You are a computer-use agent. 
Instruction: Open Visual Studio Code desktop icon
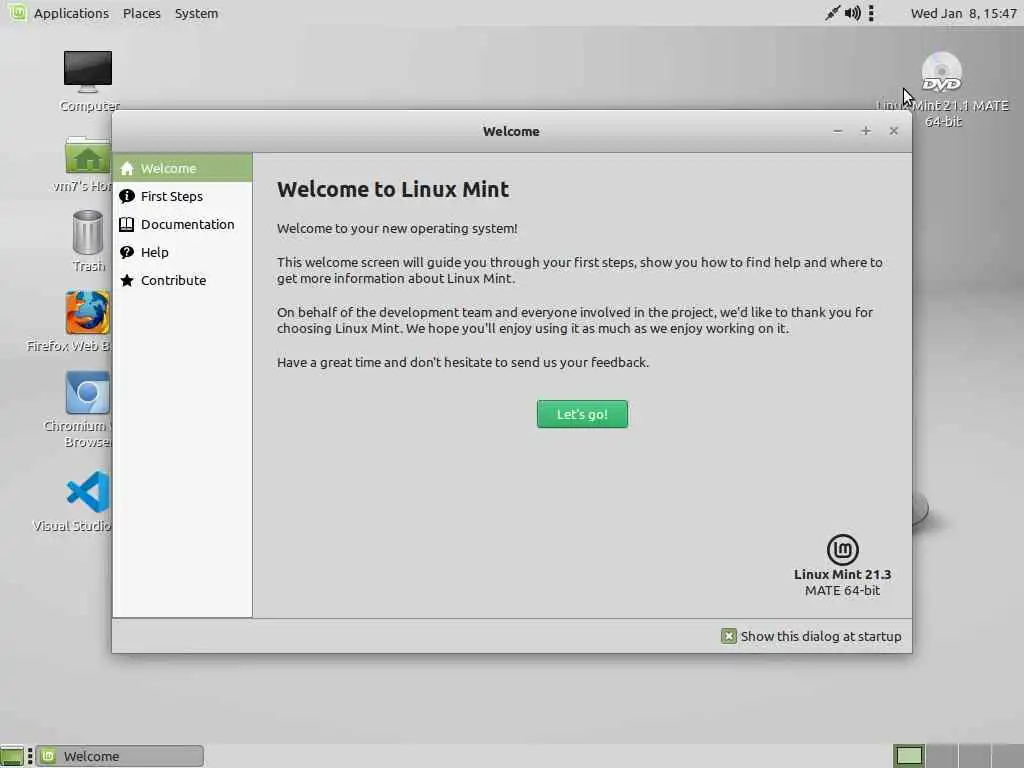point(88,492)
